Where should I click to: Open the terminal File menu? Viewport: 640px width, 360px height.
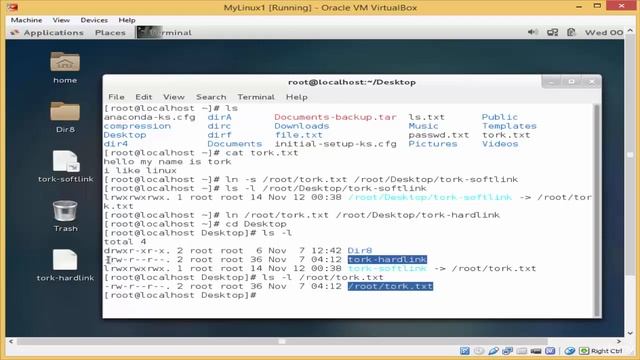(x=116, y=97)
